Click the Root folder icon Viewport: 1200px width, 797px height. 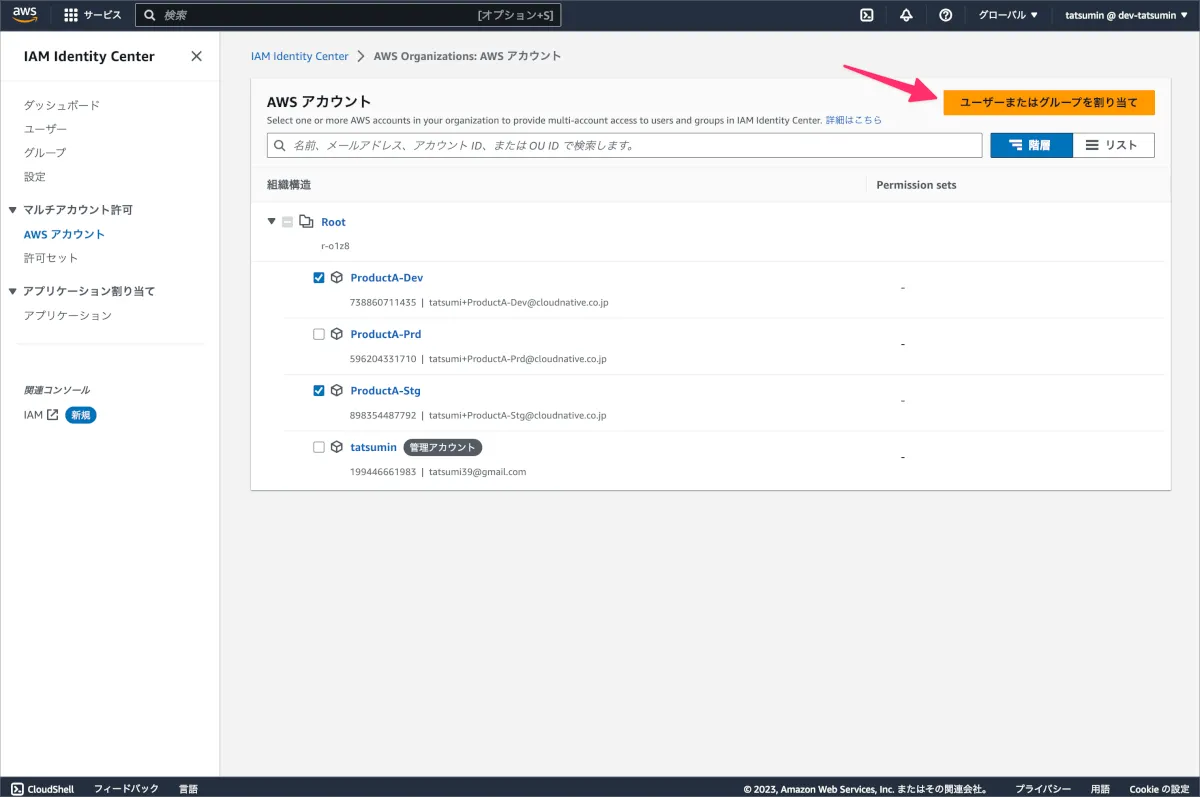coord(307,222)
